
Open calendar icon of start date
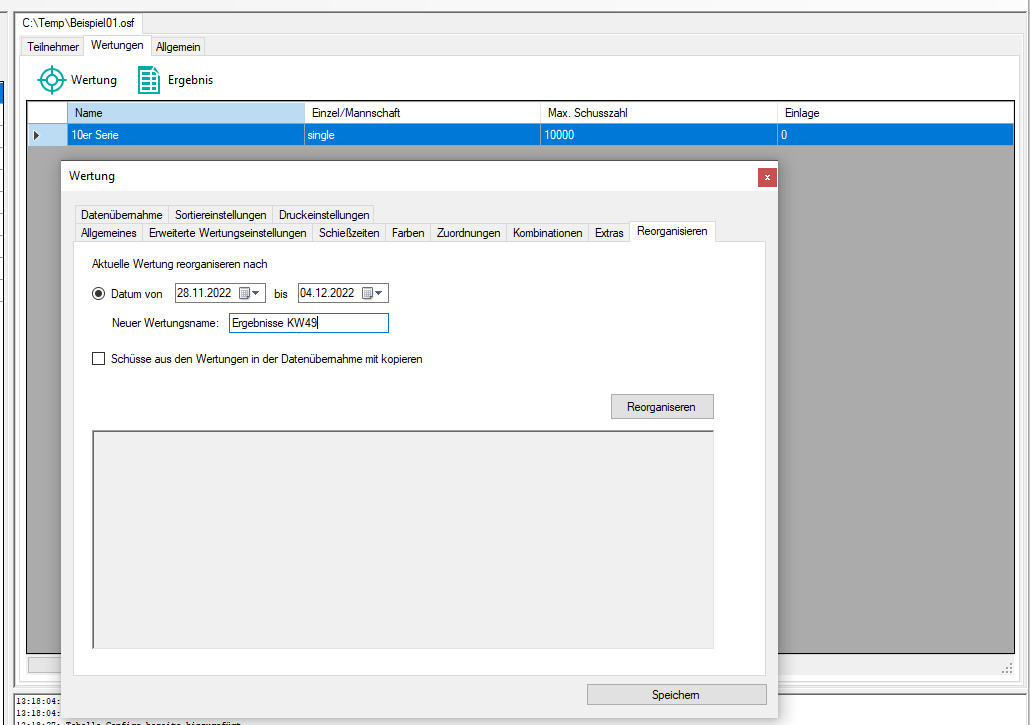point(244,293)
